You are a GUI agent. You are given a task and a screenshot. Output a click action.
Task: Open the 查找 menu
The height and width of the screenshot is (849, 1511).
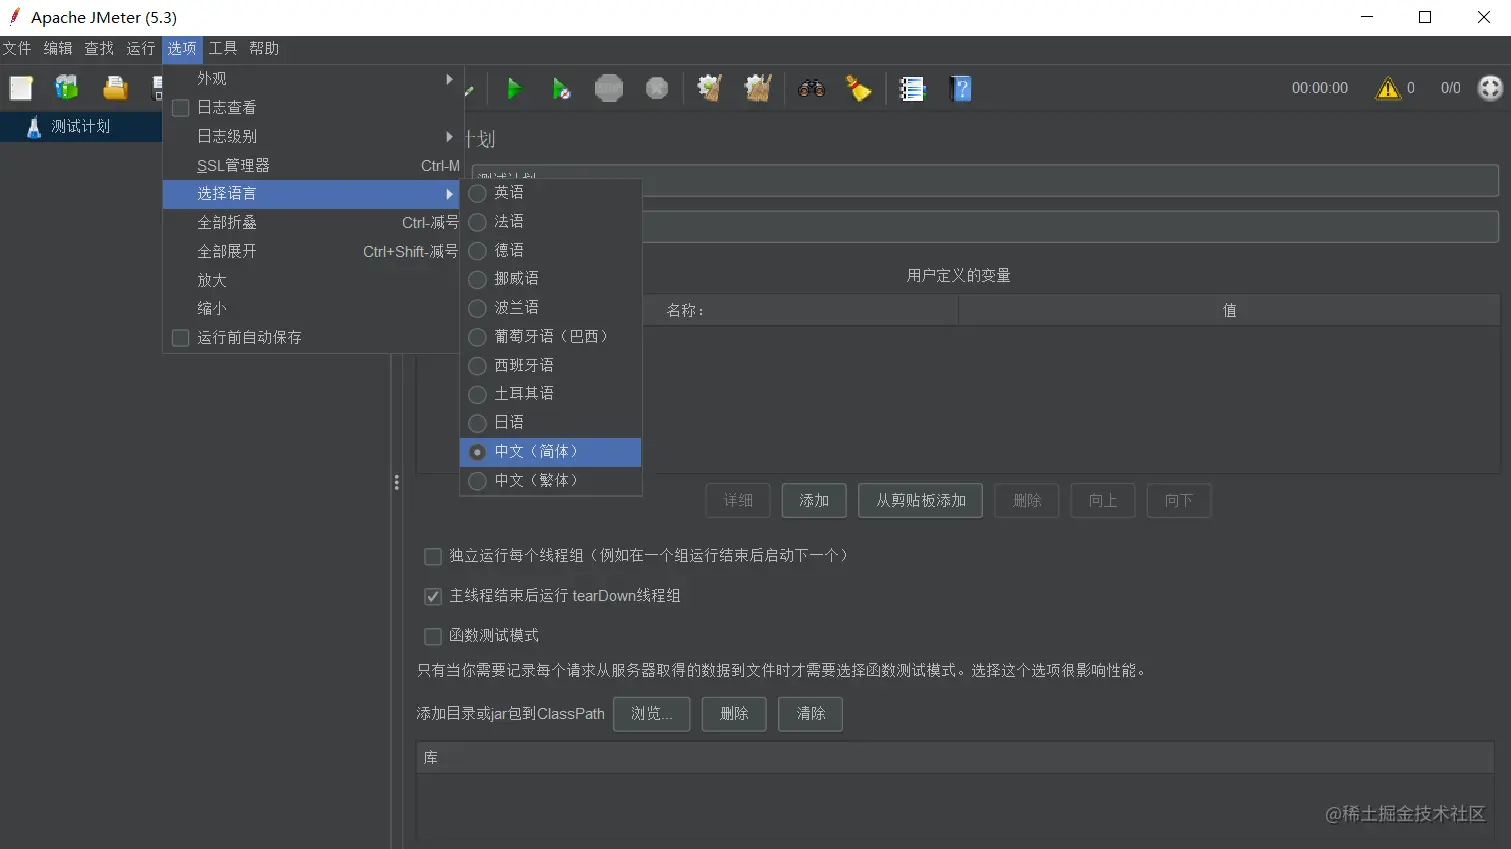pyautogui.click(x=99, y=48)
